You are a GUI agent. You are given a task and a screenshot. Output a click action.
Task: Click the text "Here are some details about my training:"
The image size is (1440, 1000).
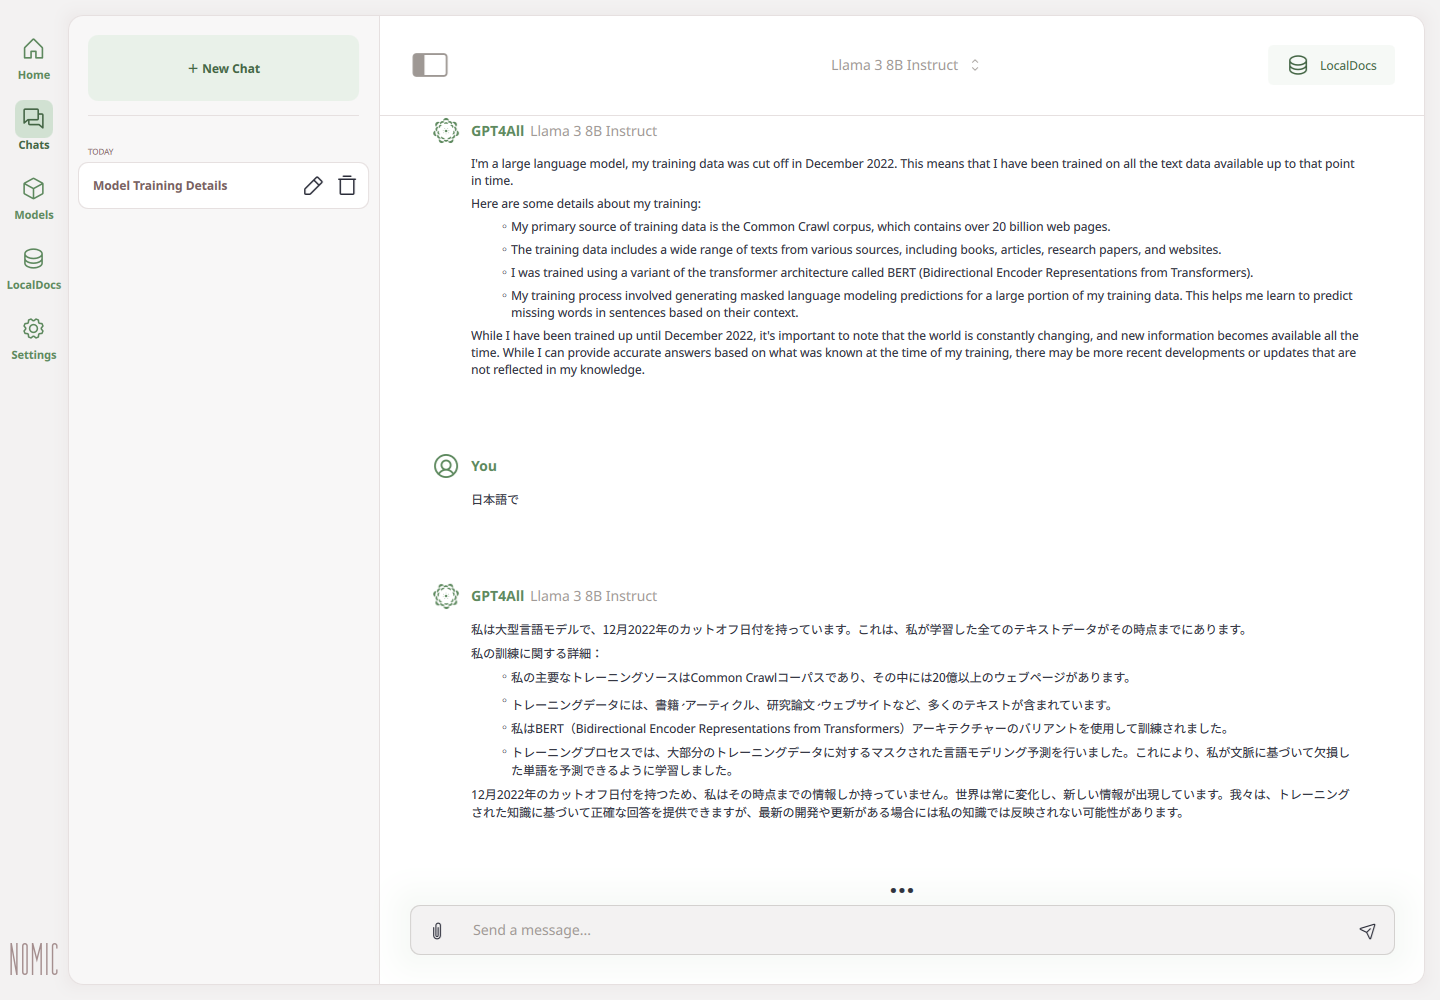pos(586,204)
